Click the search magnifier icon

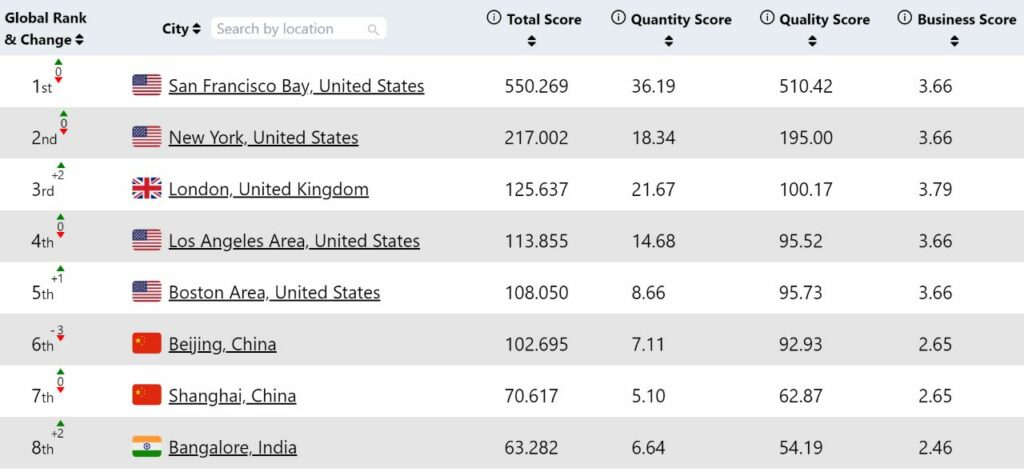coord(373,29)
